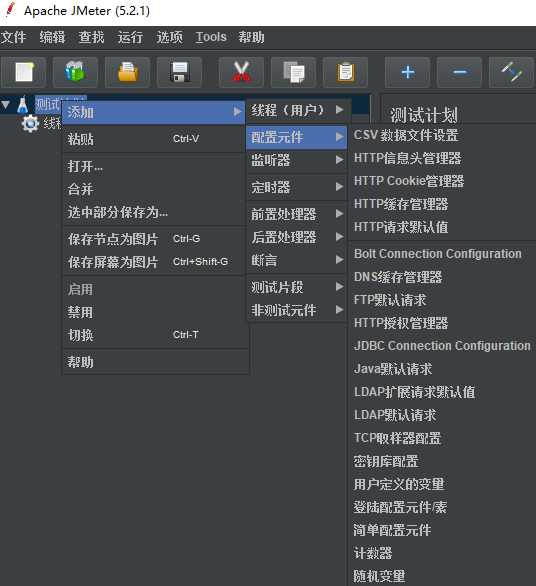
Task: Select JDBC Connection Configuration
Action: pos(442,346)
